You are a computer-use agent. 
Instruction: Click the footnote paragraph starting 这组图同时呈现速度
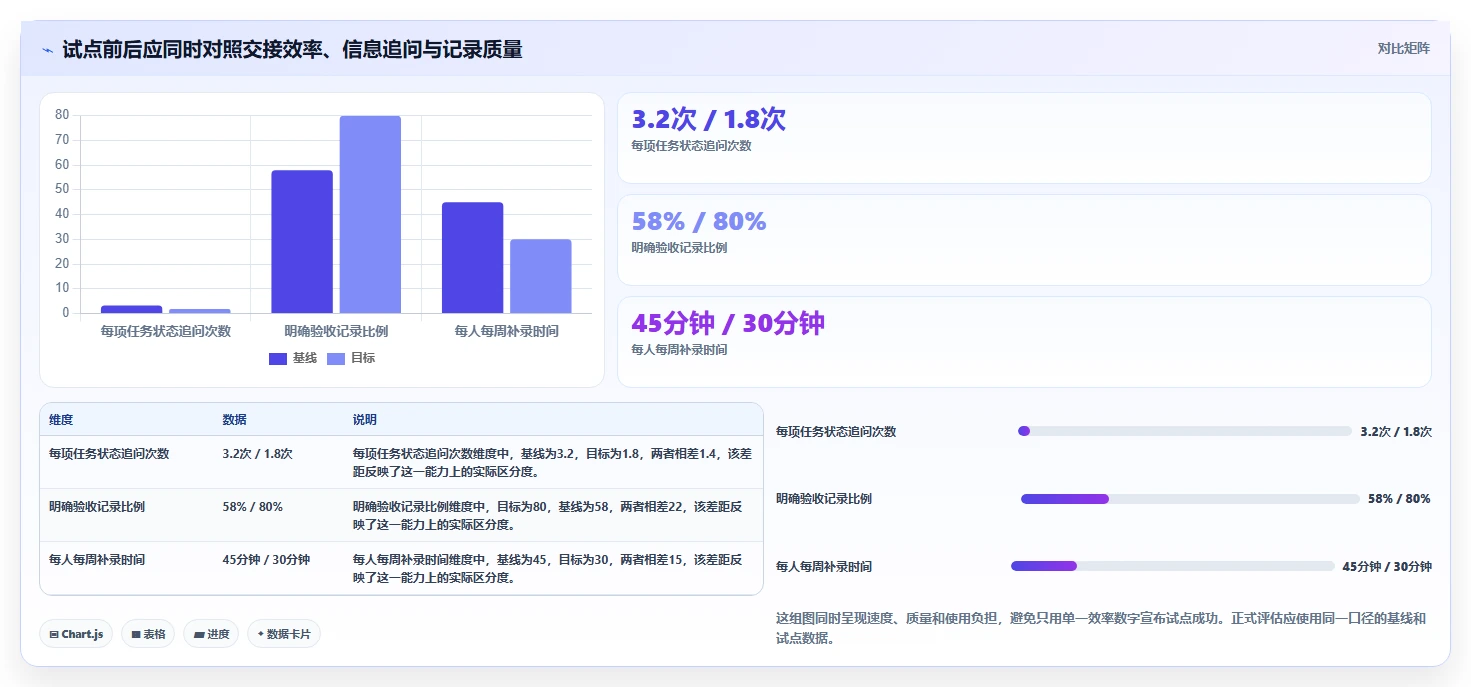[x=1101, y=629]
